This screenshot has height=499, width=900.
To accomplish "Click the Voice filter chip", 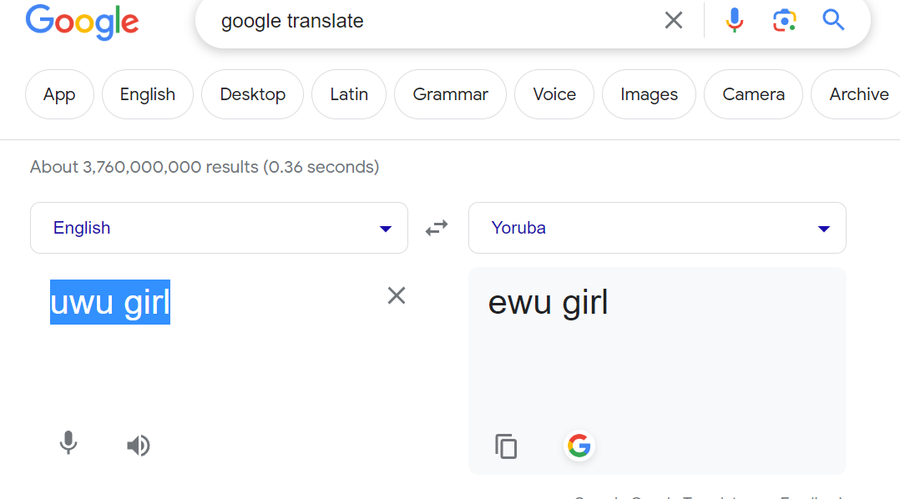I will pyautogui.click(x=554, y=94).
